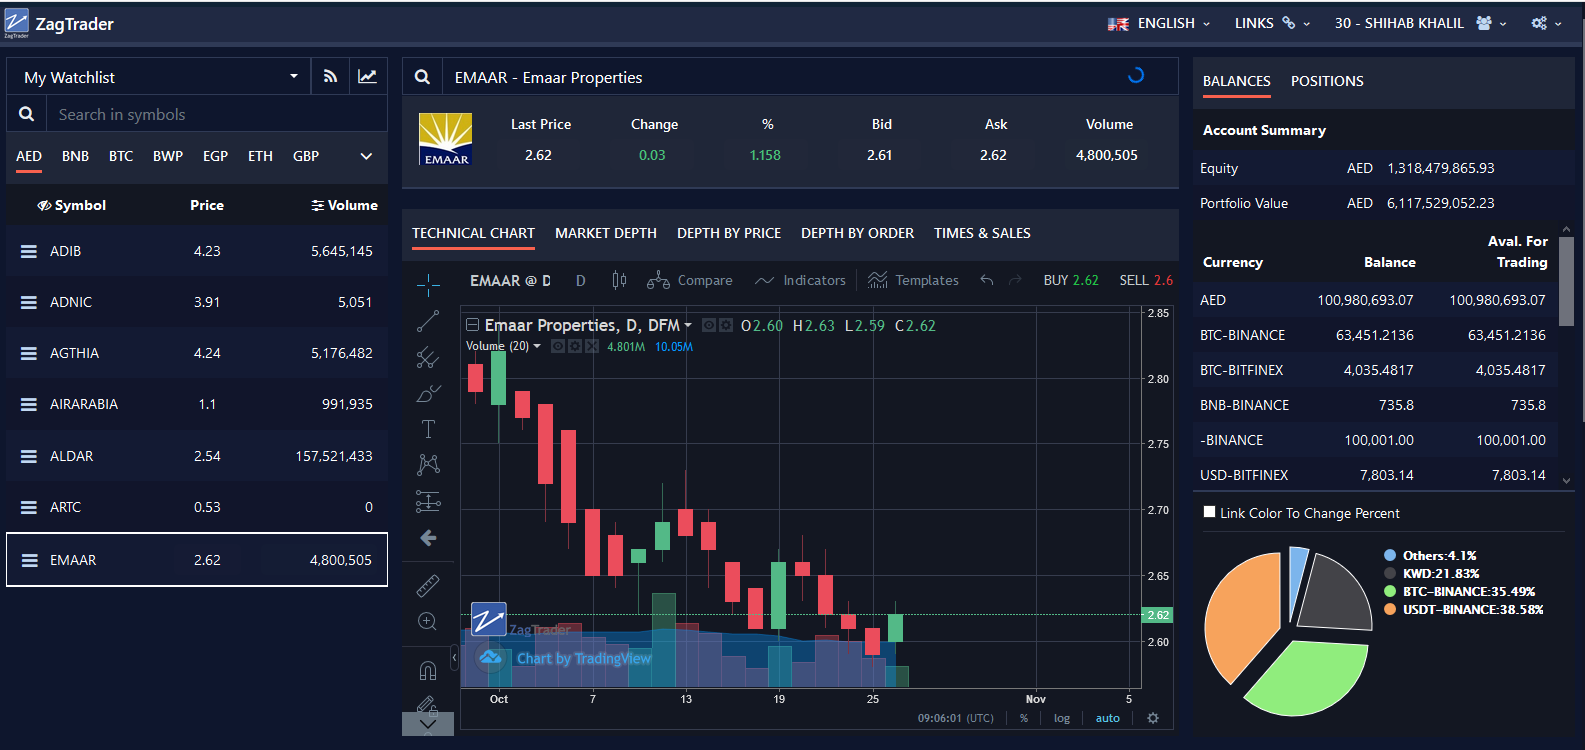Open chart Templates menu
Screen dimensions: 1585x750
point(914,281)
